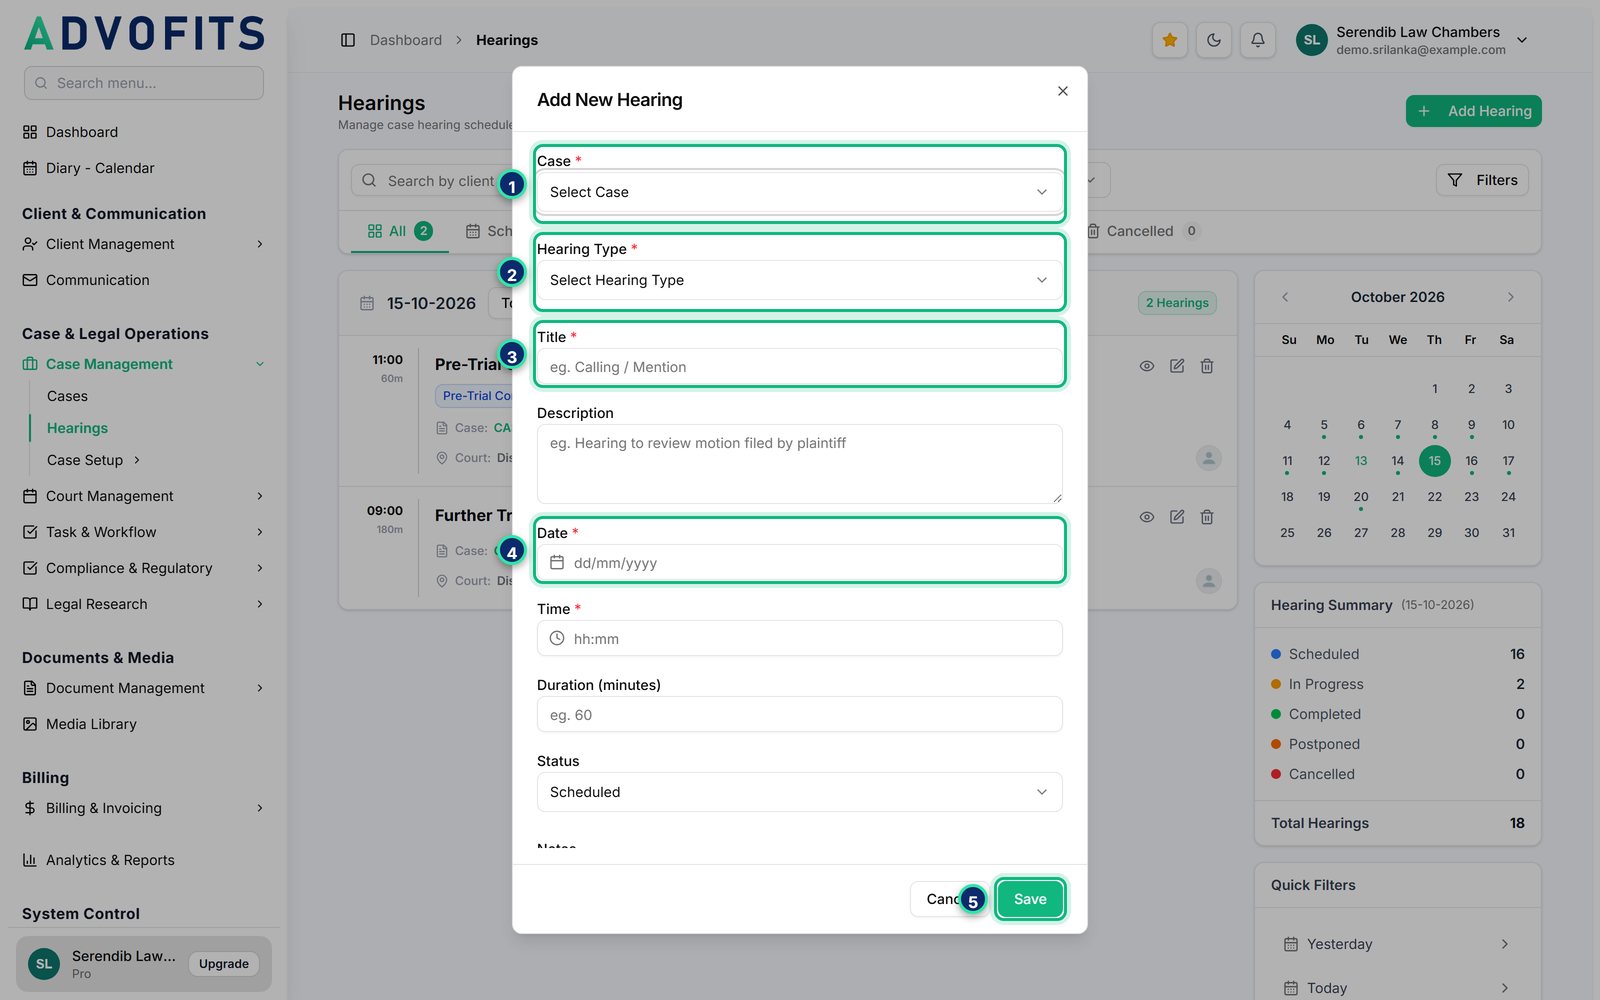The width and height of the screenshot is (1600, 1000).
Task: View Pre-Trial hearing eye icon
Action: click(1147, 366)
